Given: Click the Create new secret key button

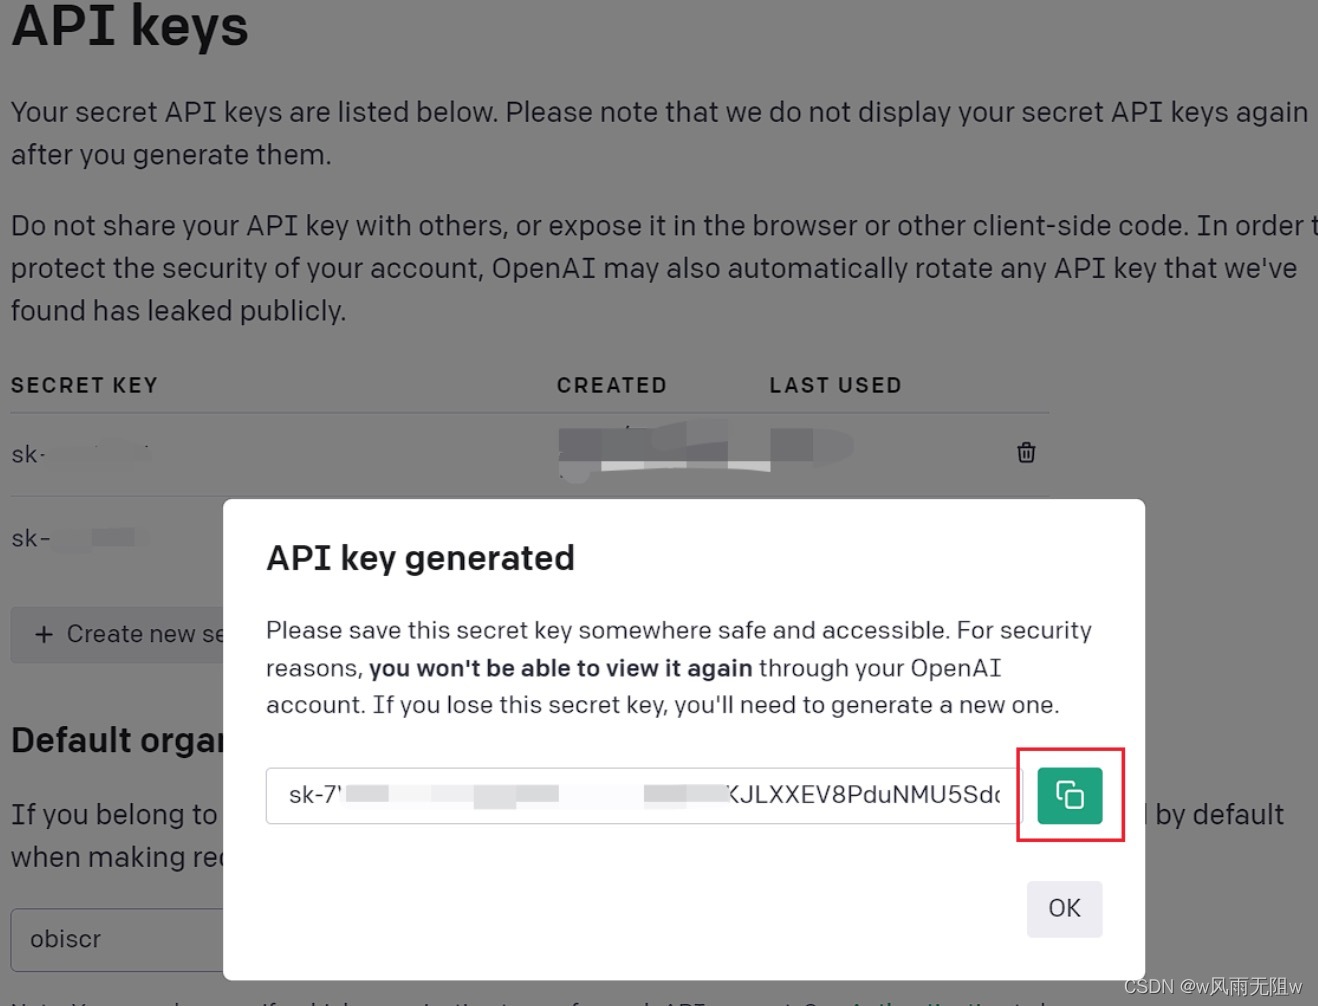Looking at the screenshot, I should (x=117, y=634).
